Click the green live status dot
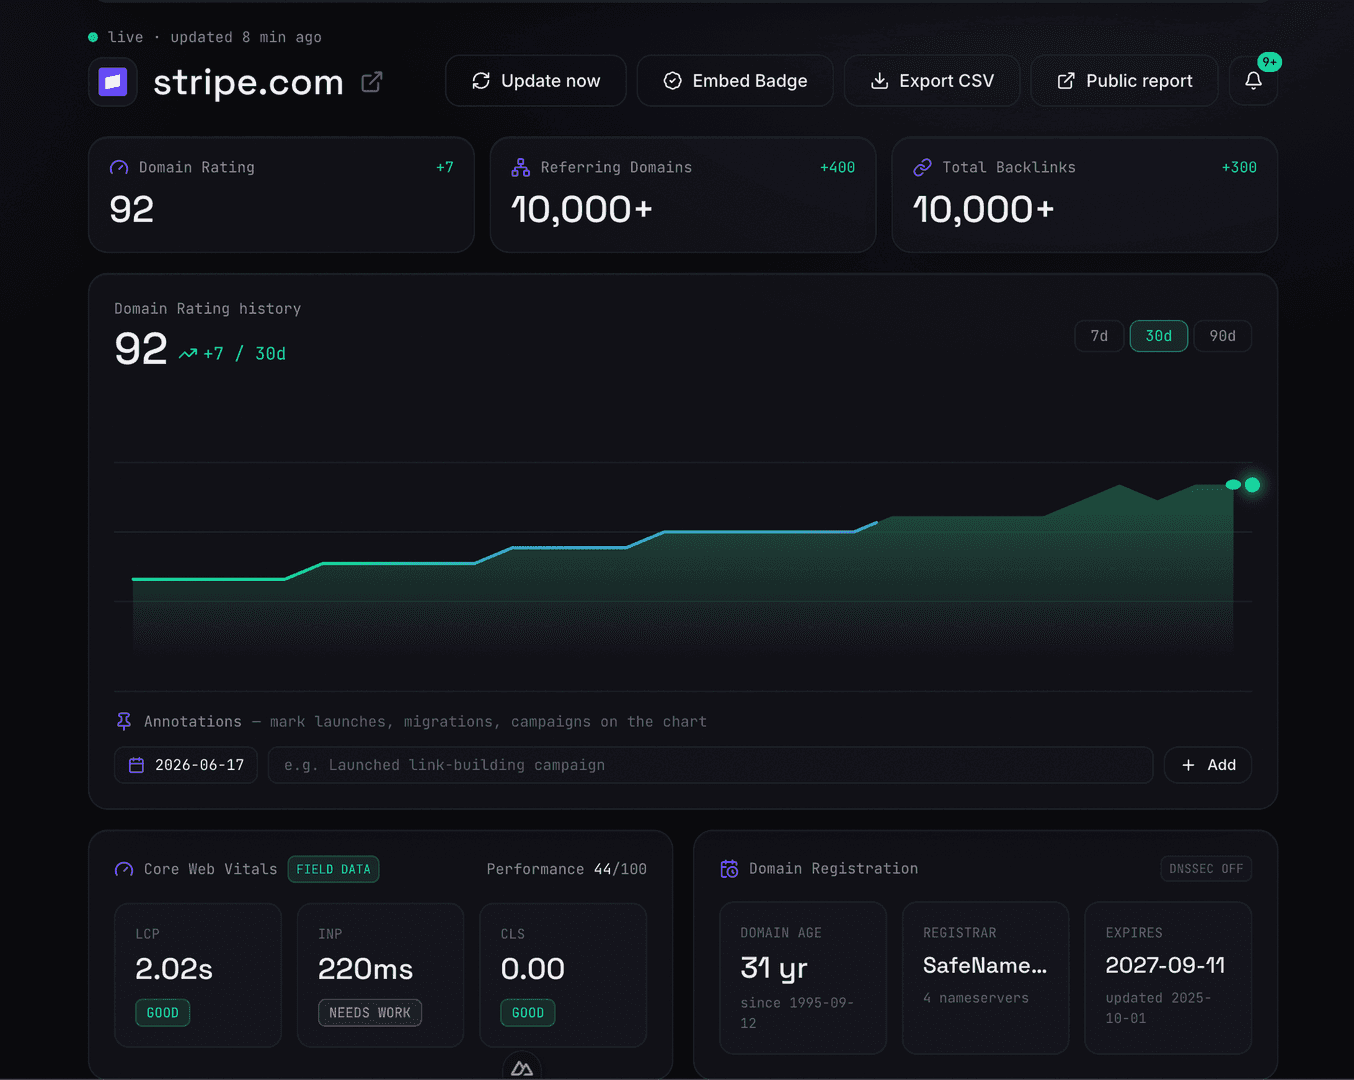Image resolution: width=1354 pixels, height=1080 pixels. pyautogui.click(x=93, y=37)
